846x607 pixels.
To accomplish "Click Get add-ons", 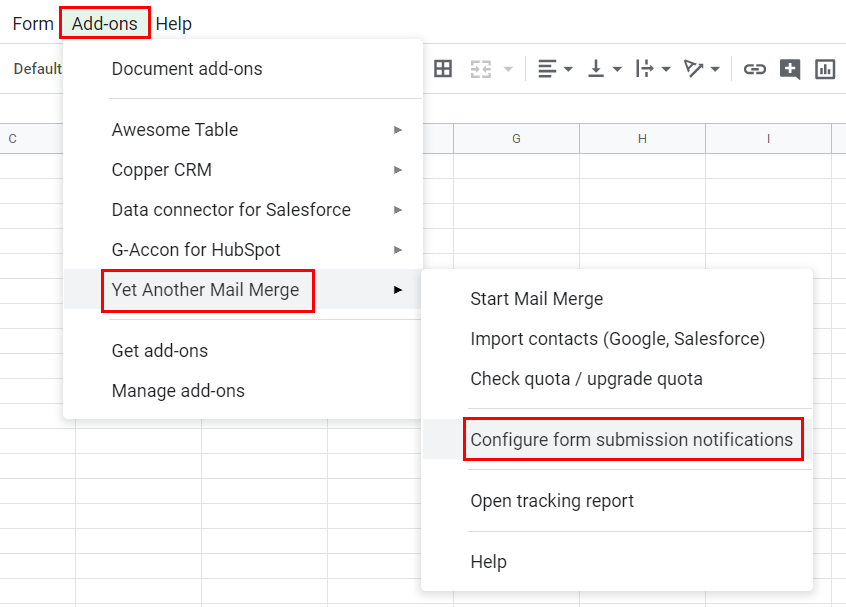I will (x=160, y=351).
